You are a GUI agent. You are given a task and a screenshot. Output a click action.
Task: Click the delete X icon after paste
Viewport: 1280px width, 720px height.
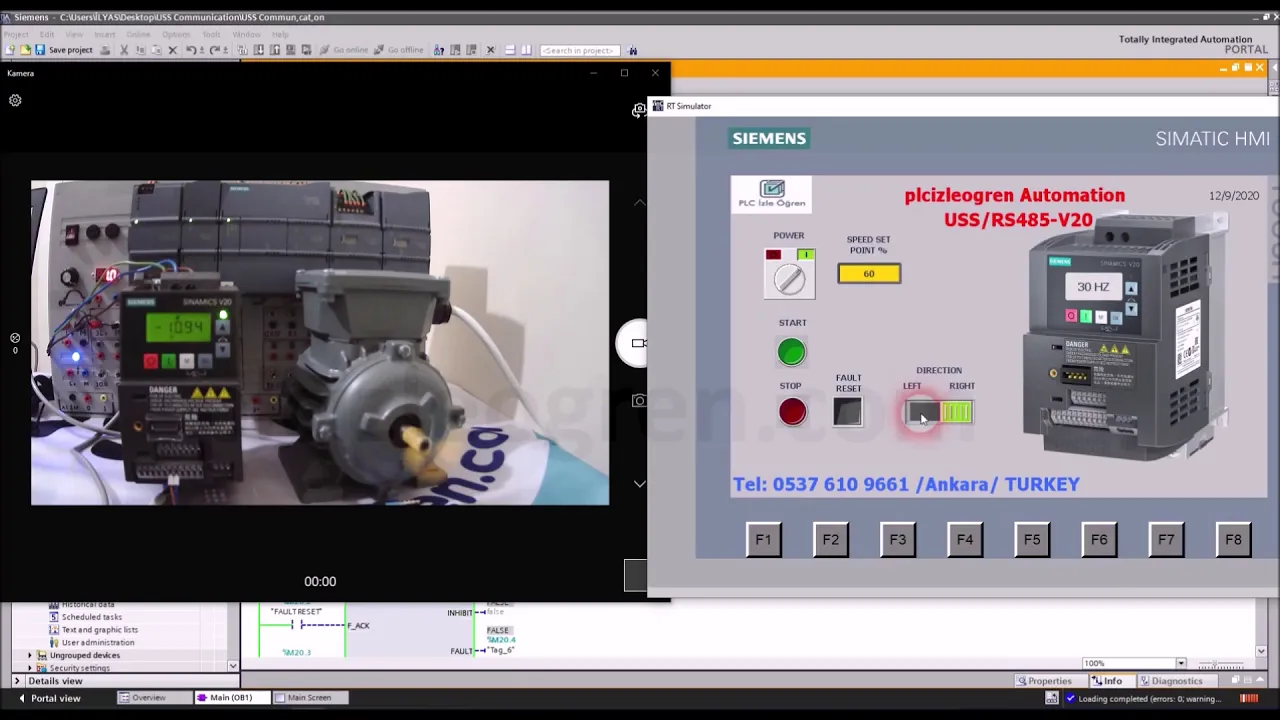[172, 50]
